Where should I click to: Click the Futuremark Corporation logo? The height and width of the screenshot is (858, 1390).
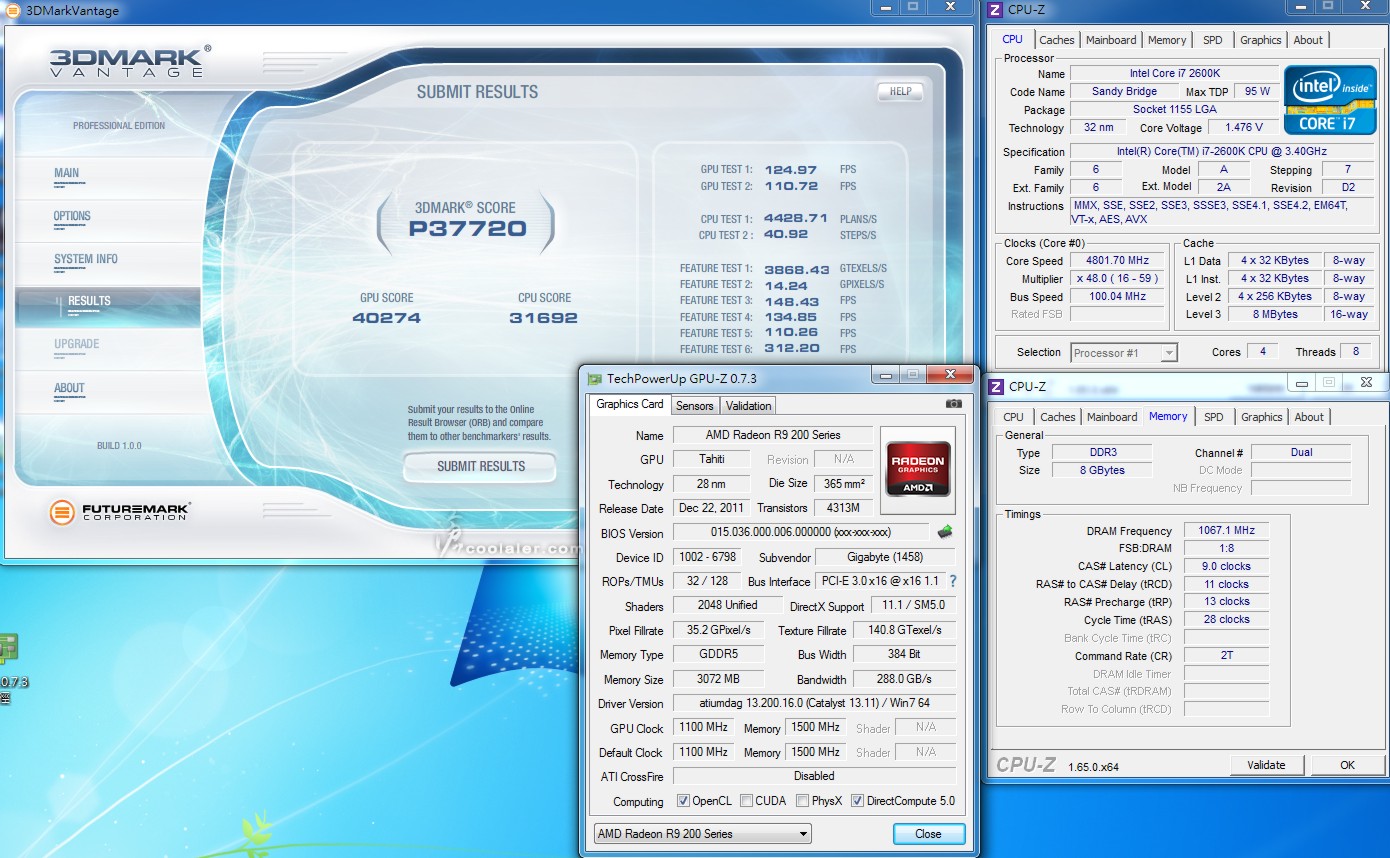120,512
